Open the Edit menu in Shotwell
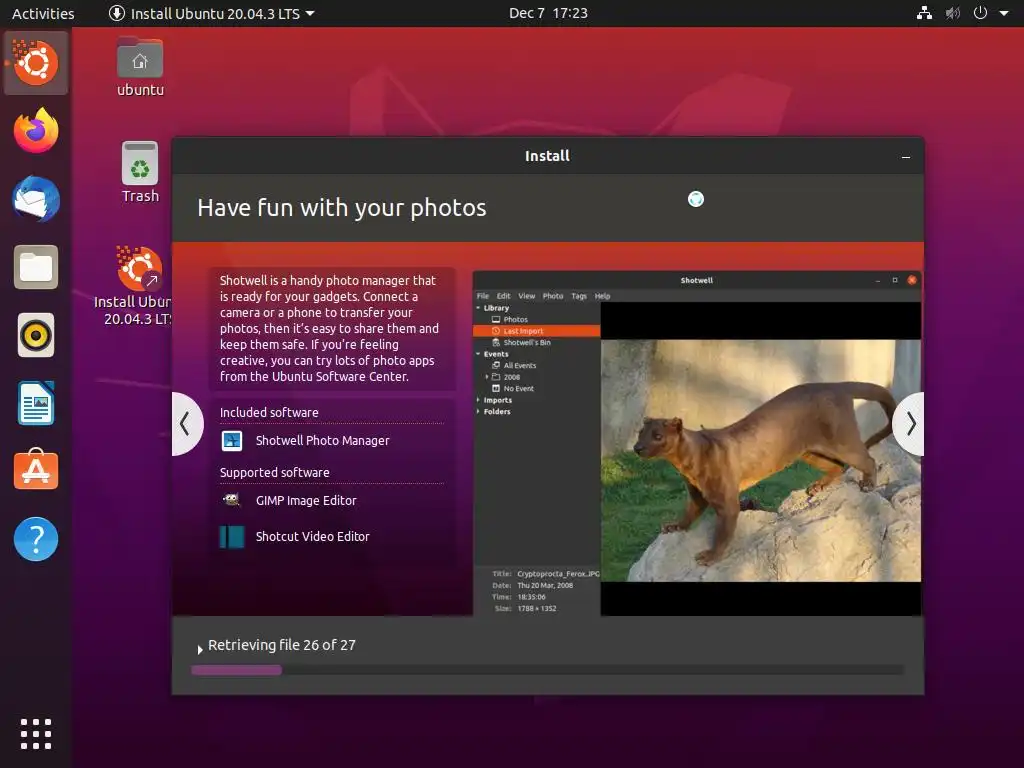The height and width of the screenshot is (768, 1024). 504,296
